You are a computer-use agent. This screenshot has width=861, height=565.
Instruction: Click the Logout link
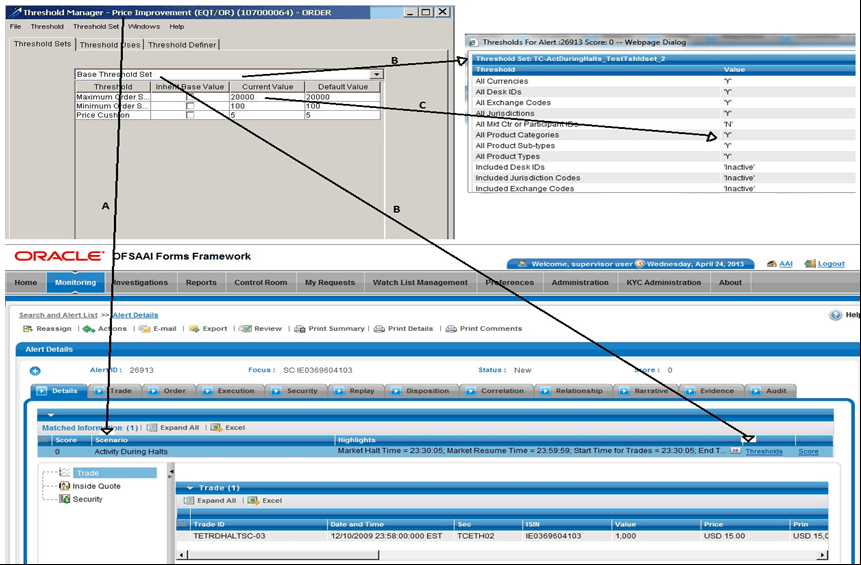tap(831, 264)
